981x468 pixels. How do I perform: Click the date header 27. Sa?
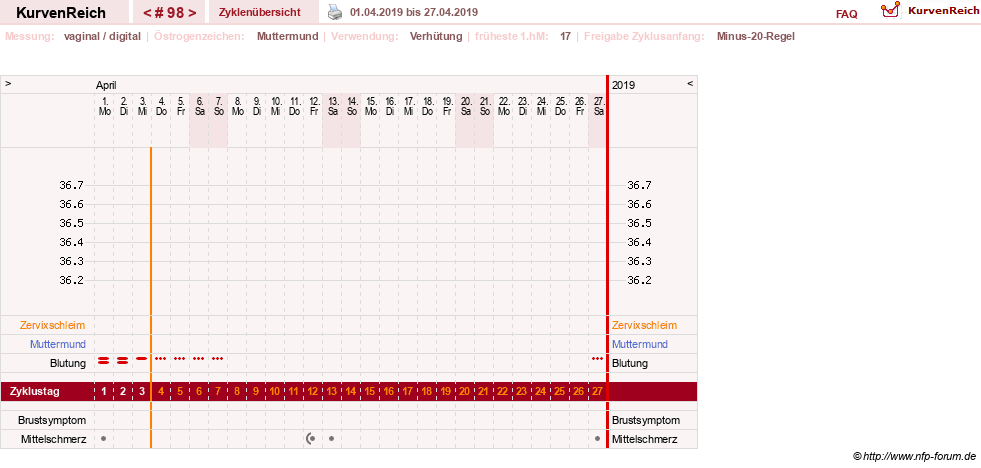[599, 106]
